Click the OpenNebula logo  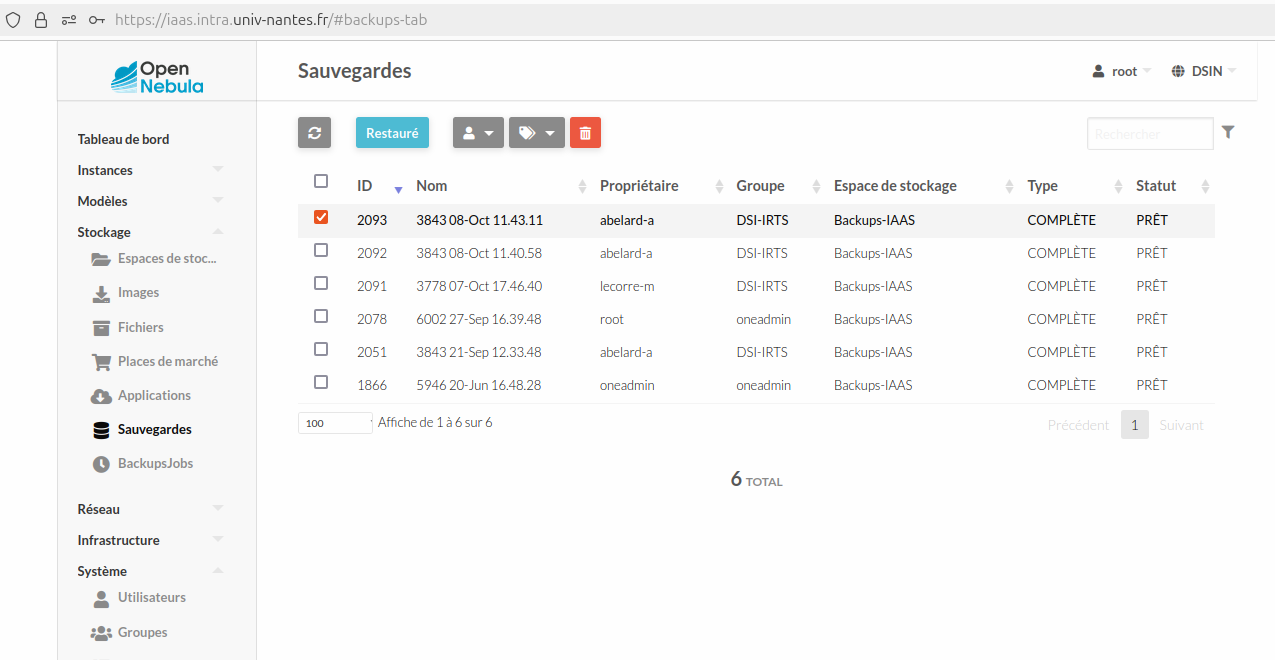click(x=157, y=76)
